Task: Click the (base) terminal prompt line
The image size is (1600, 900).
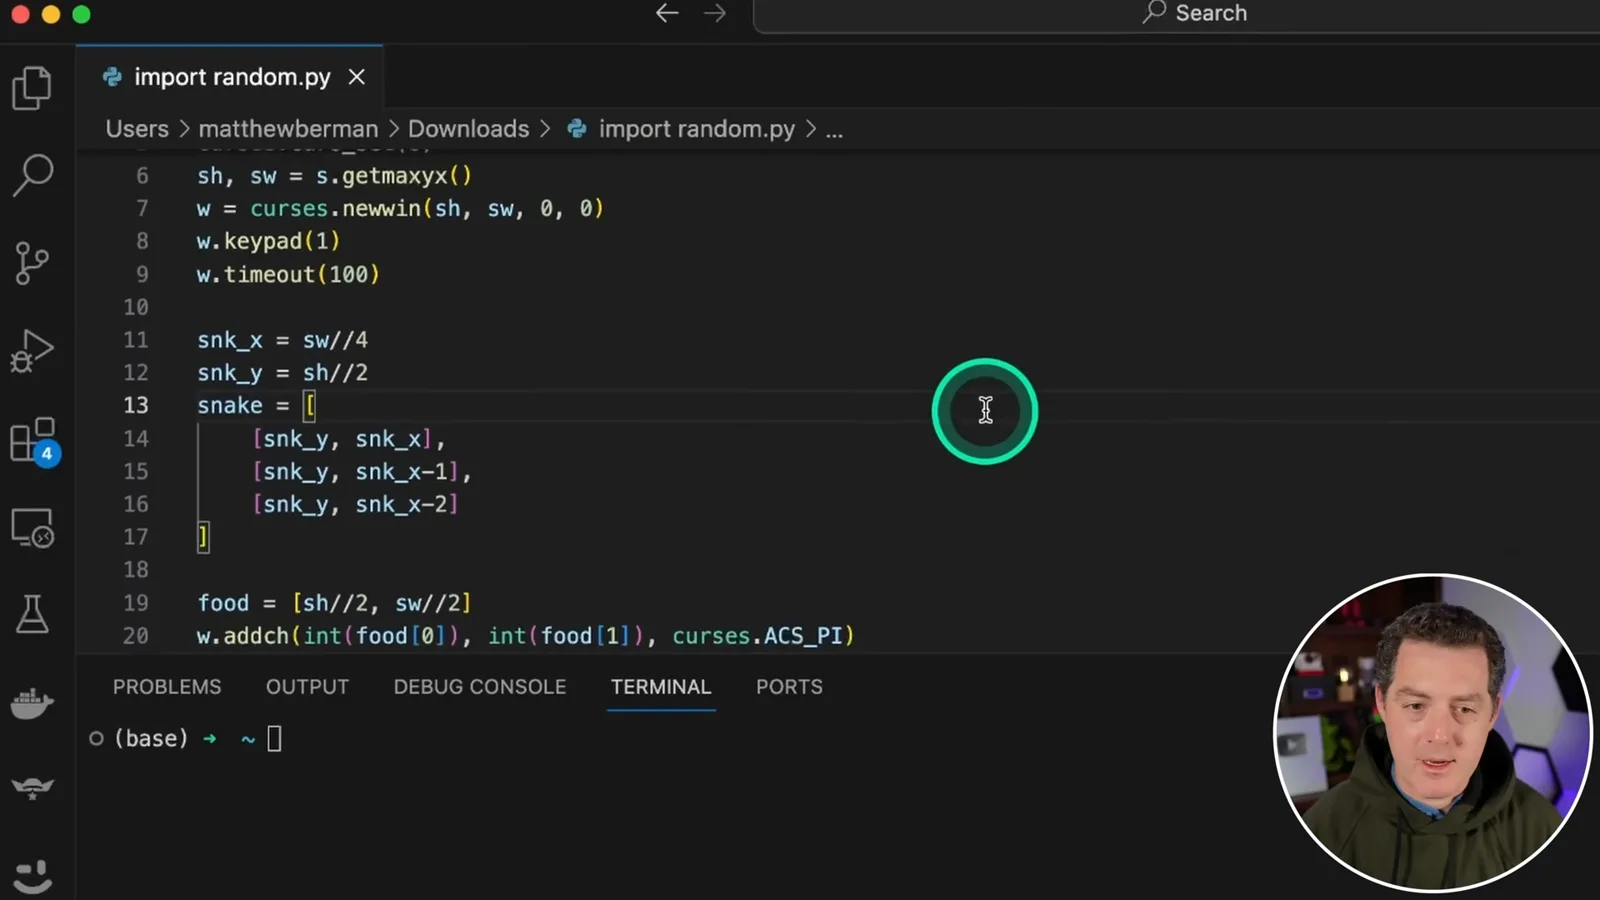Action: (x=185, y=739)
